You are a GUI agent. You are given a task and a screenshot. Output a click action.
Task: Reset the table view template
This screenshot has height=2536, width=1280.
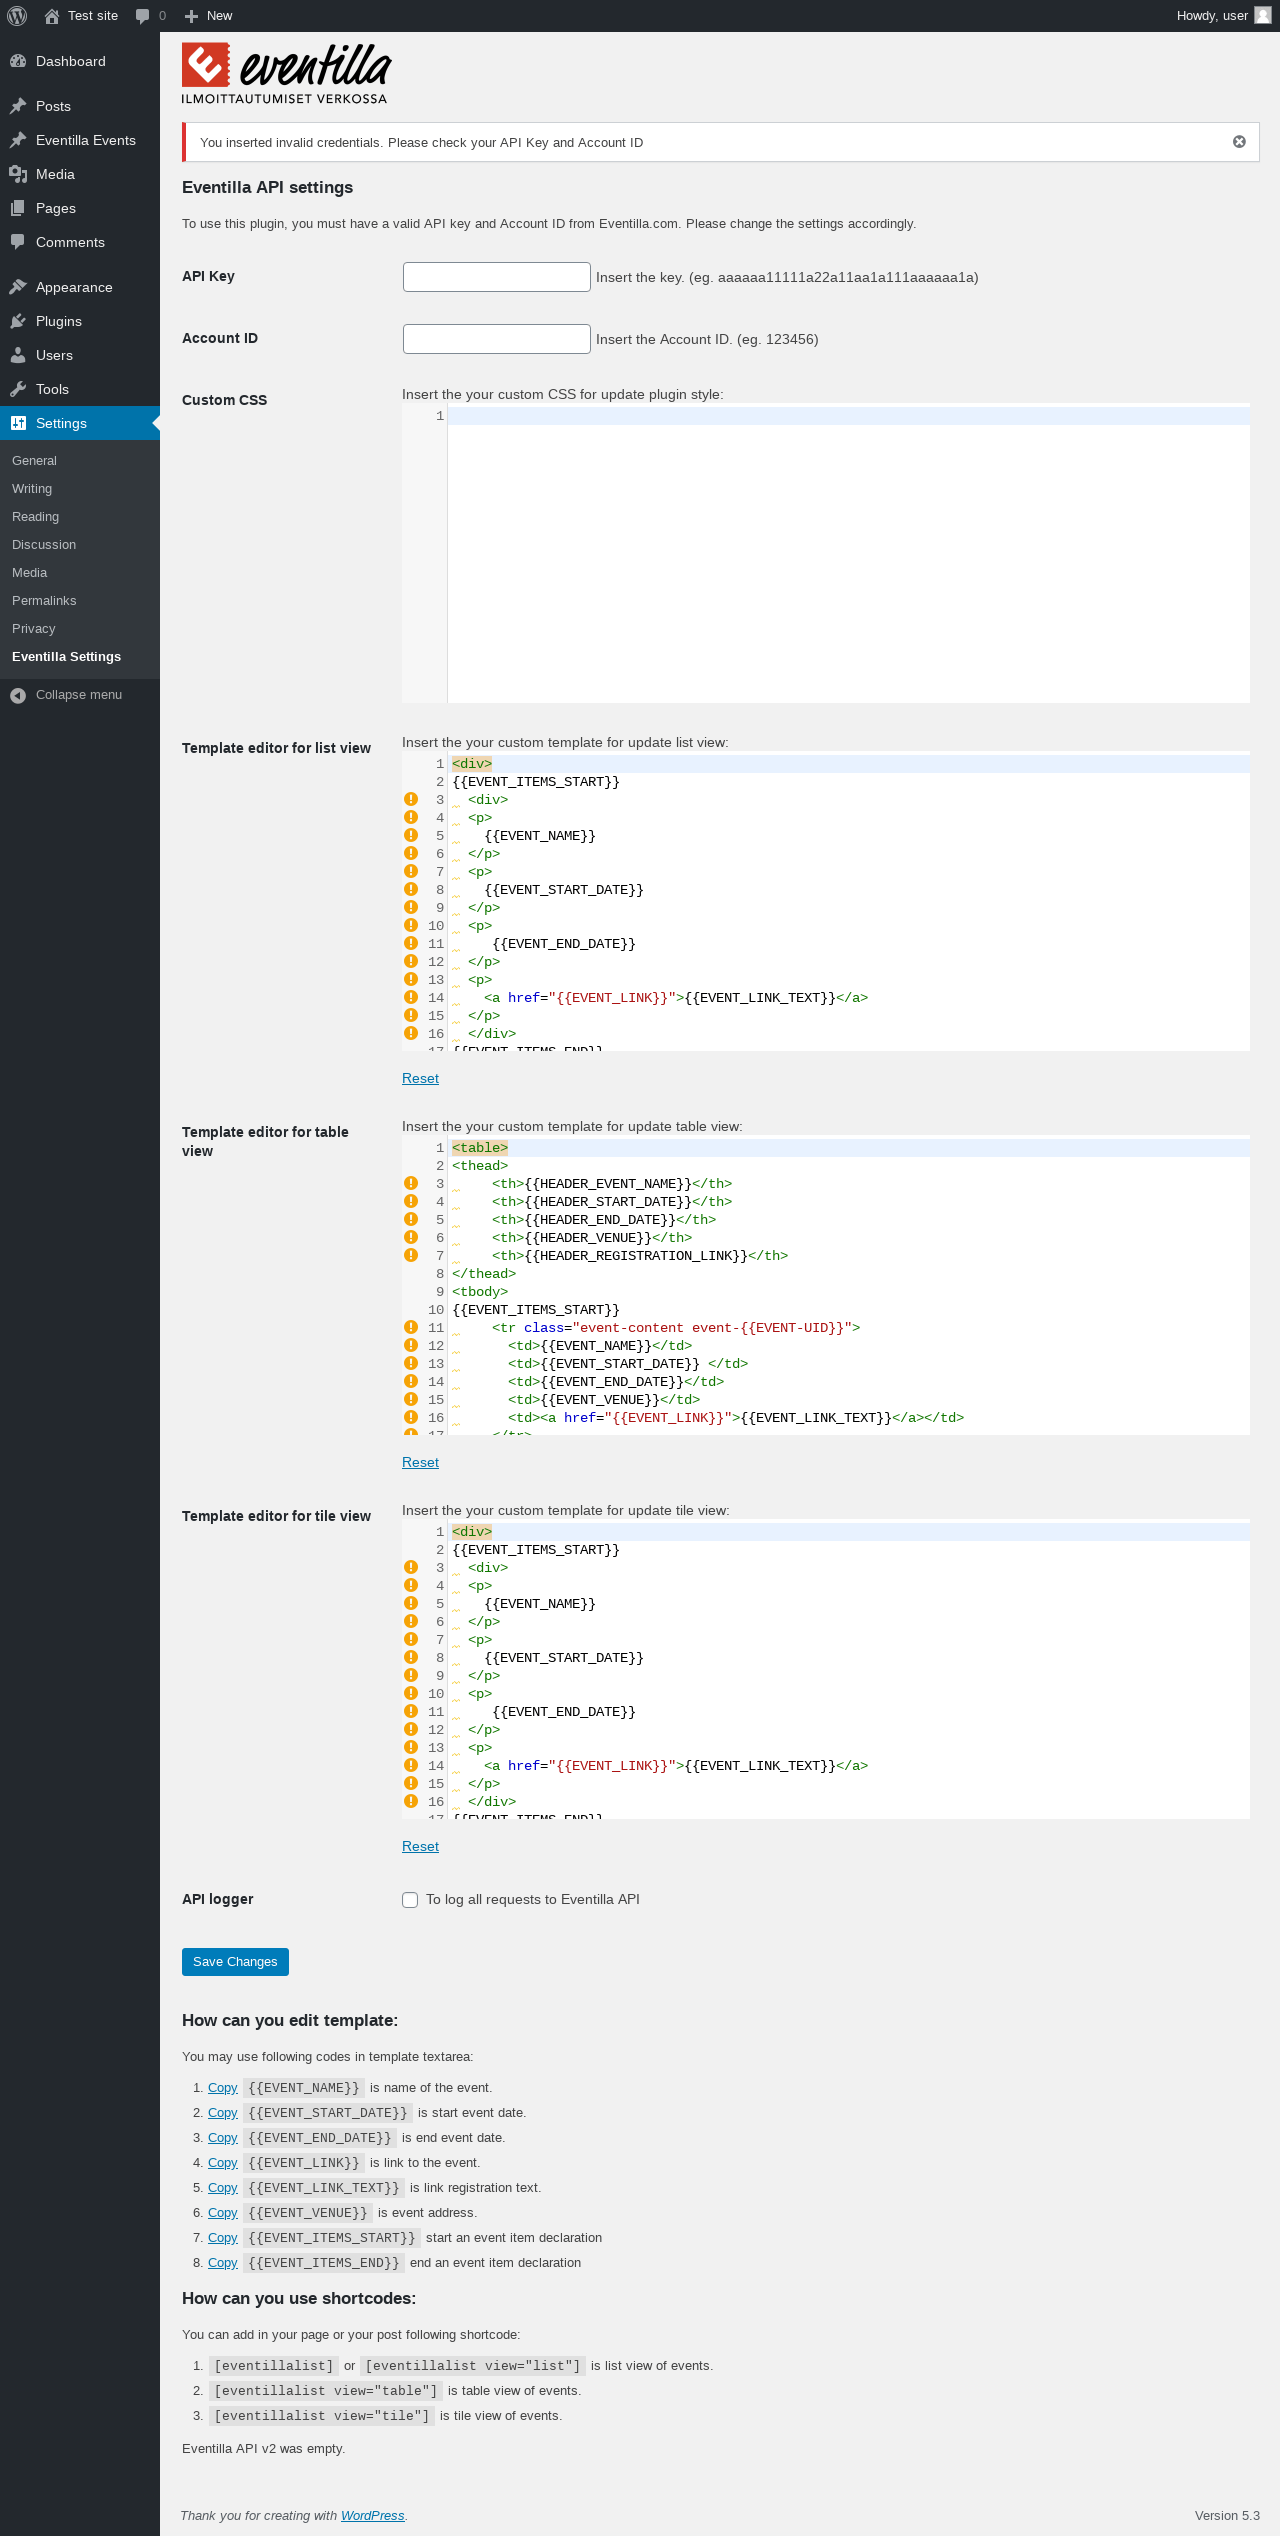coord(420,1462)
